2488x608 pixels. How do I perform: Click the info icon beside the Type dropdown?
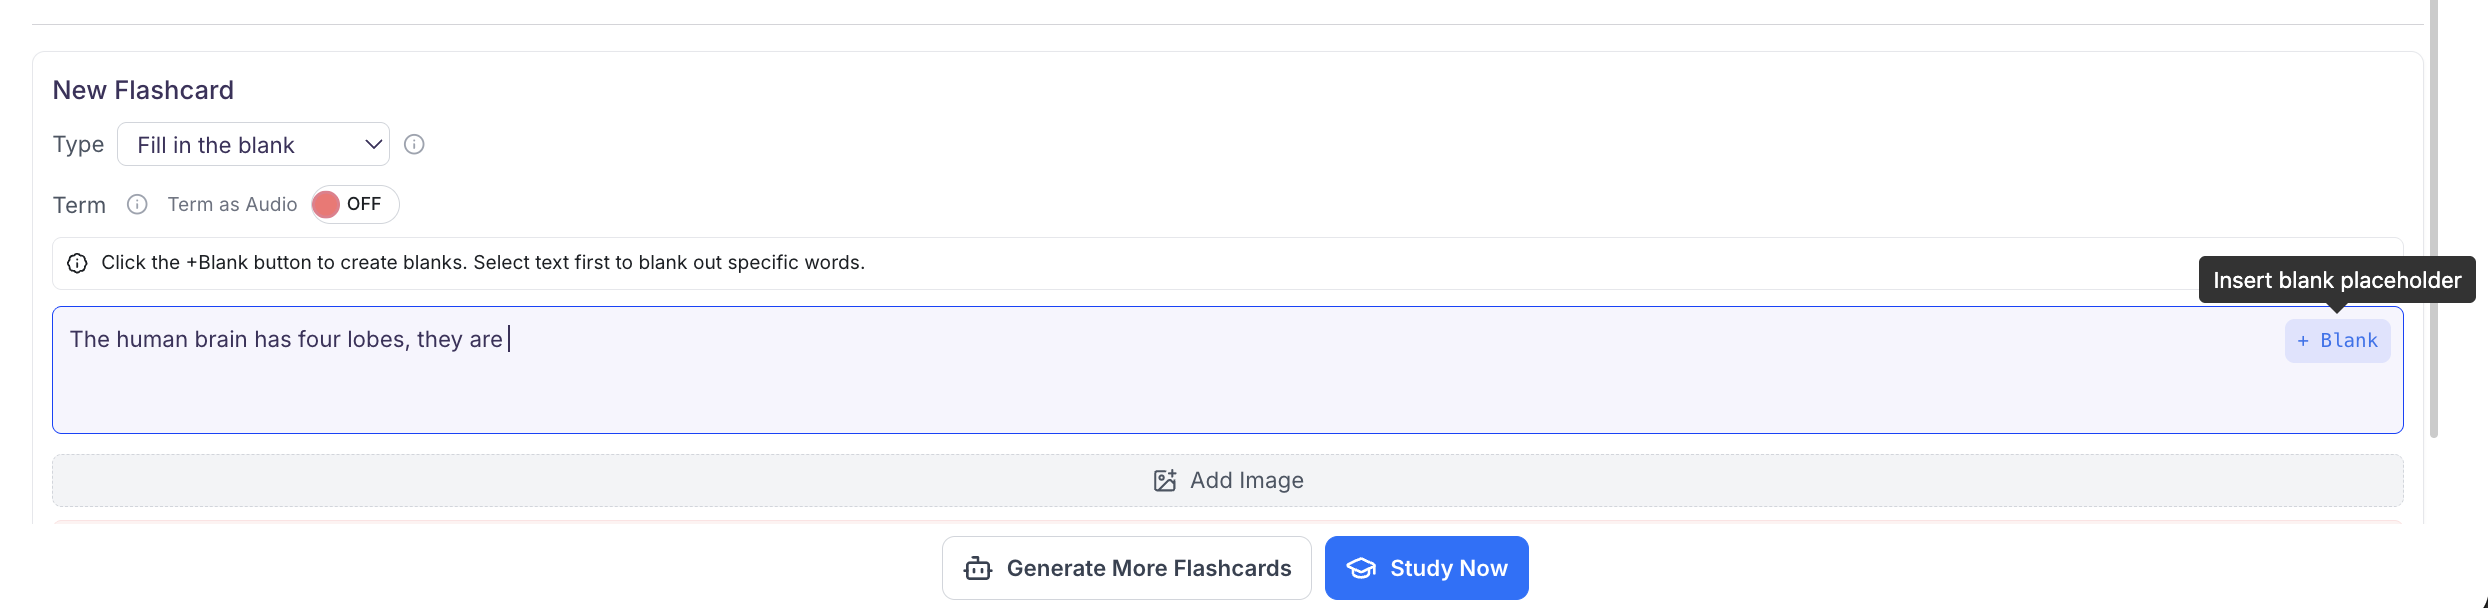[415, 144]
